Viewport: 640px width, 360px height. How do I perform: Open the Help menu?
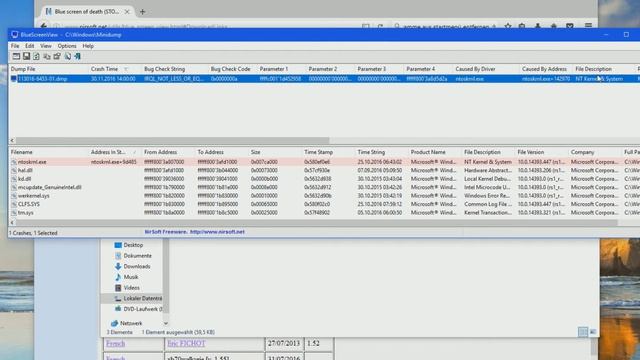88,46
